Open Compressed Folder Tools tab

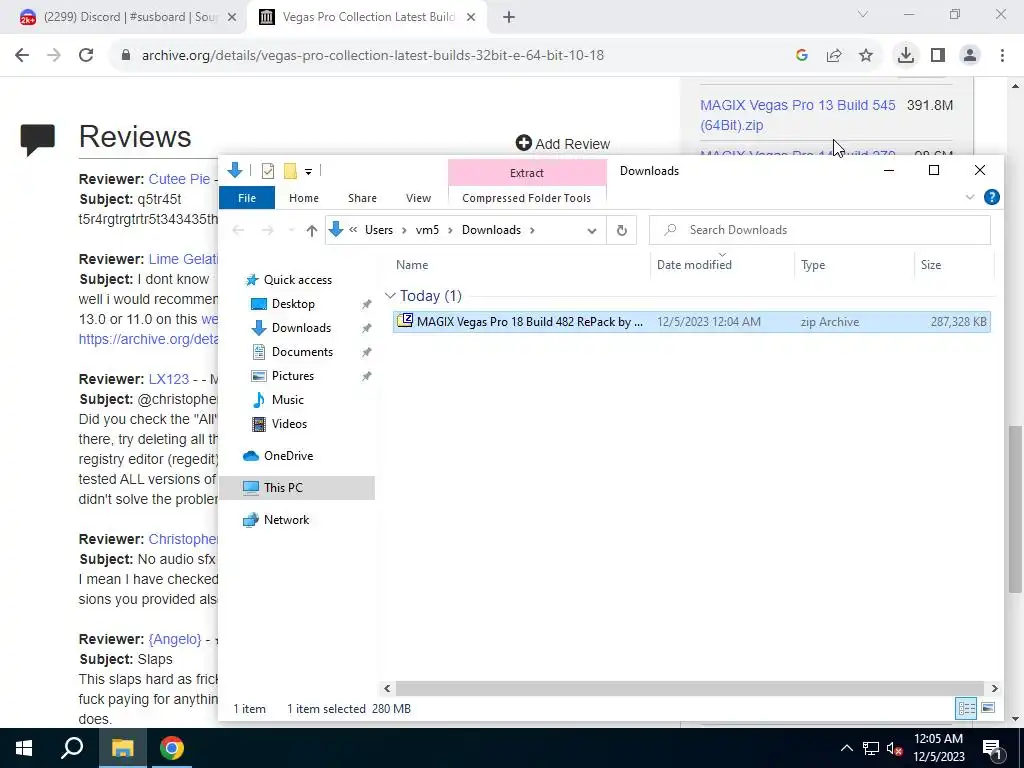point(526,198)
